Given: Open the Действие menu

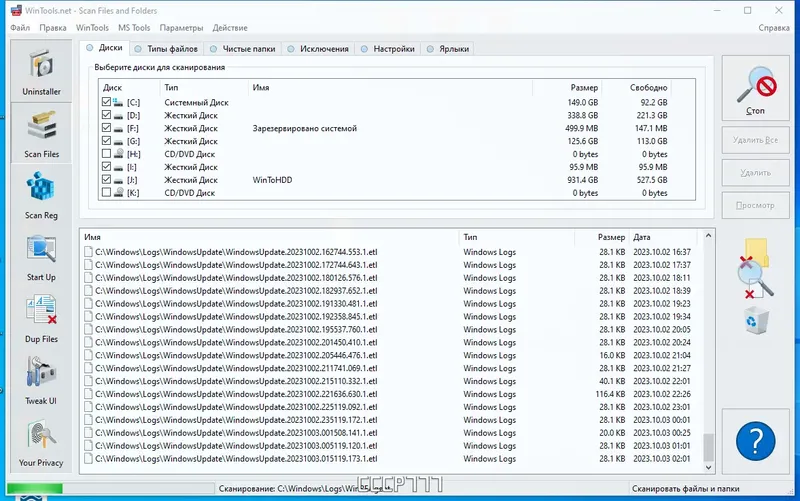Looking at the screenshot, I should pos(230,28).
